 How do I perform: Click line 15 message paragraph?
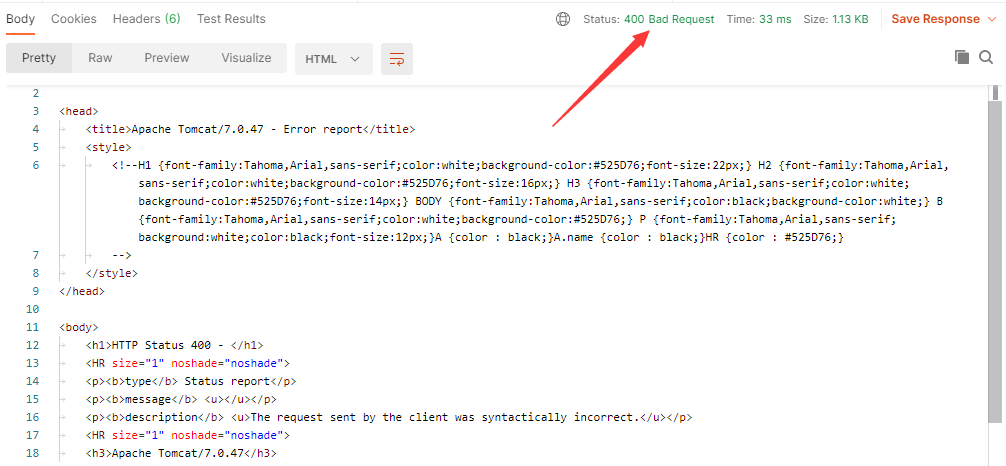[182, 399]
